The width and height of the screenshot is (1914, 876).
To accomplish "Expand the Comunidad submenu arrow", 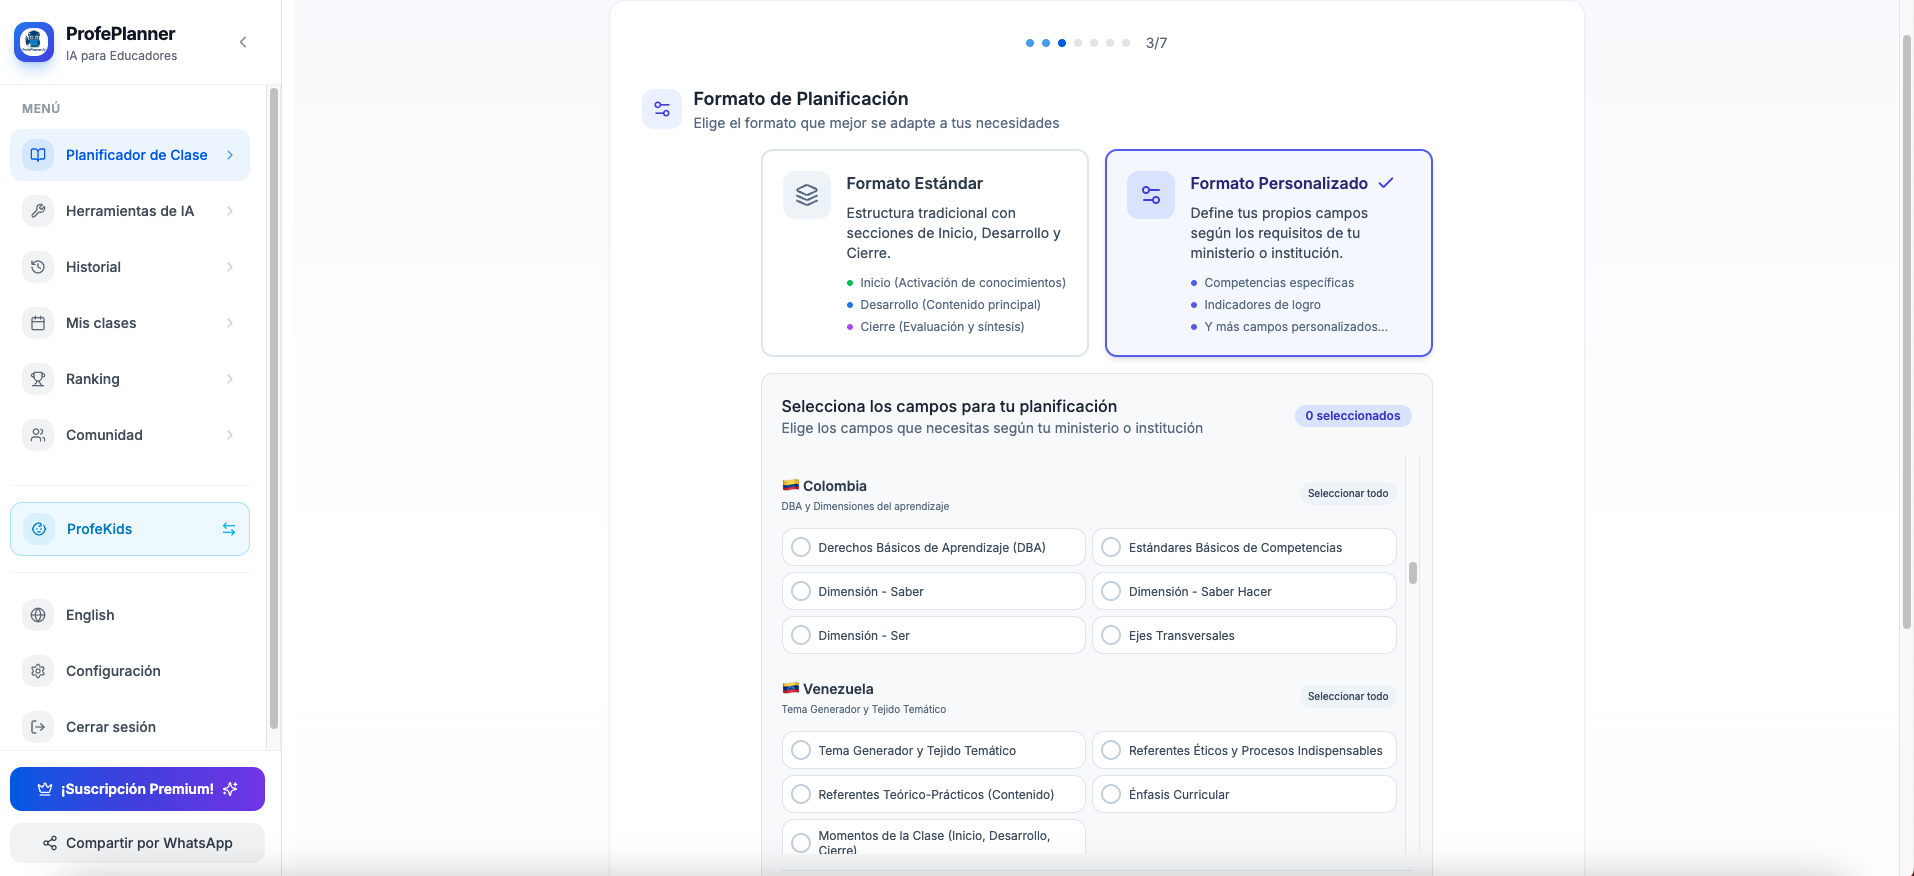I will (230, 435).
